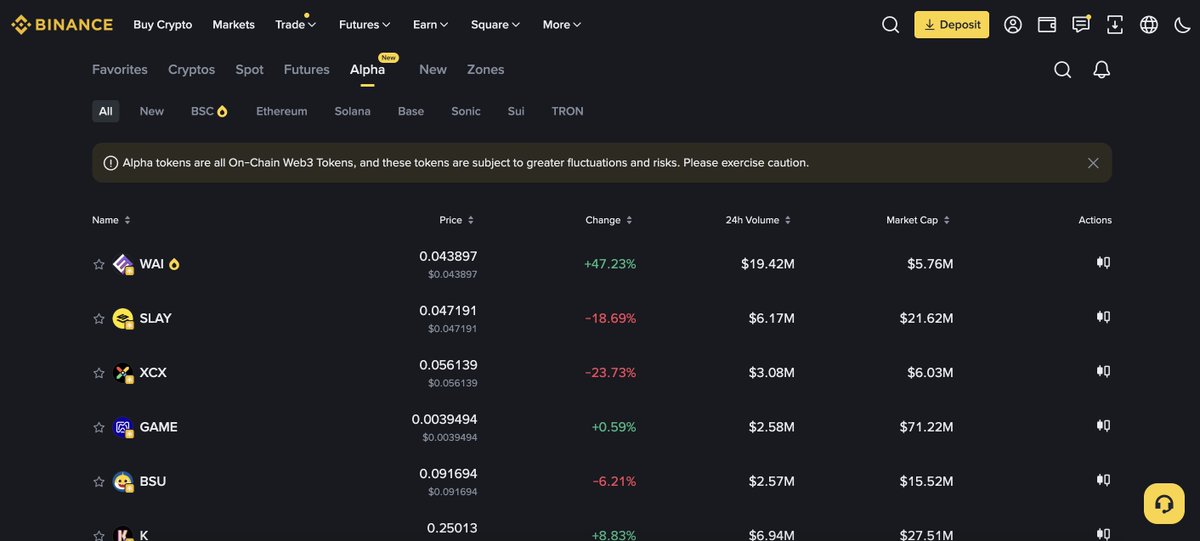Expand the Earn dropdown menu
Viewport: 1200px width, 541px height.
tap(431, 25)
